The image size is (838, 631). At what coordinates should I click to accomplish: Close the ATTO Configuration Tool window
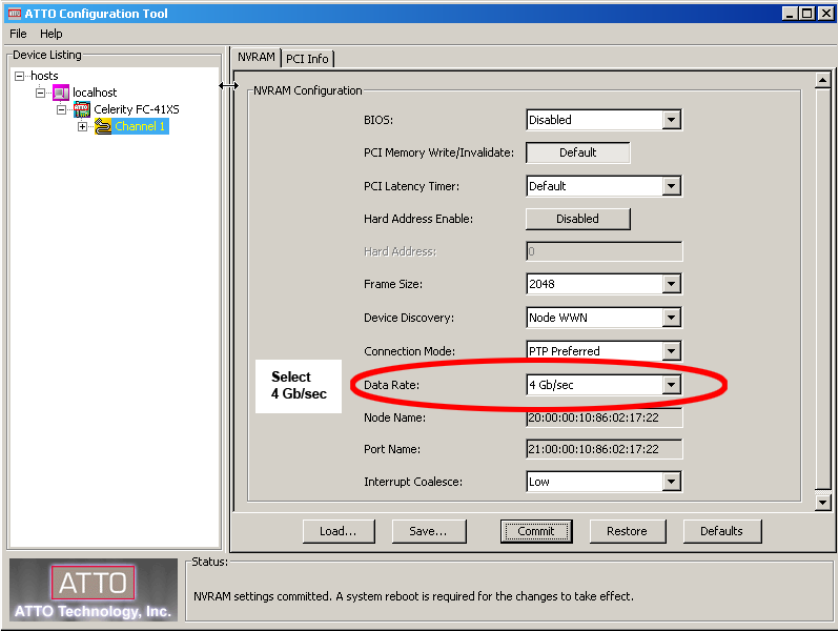click(x=825, y=13)
